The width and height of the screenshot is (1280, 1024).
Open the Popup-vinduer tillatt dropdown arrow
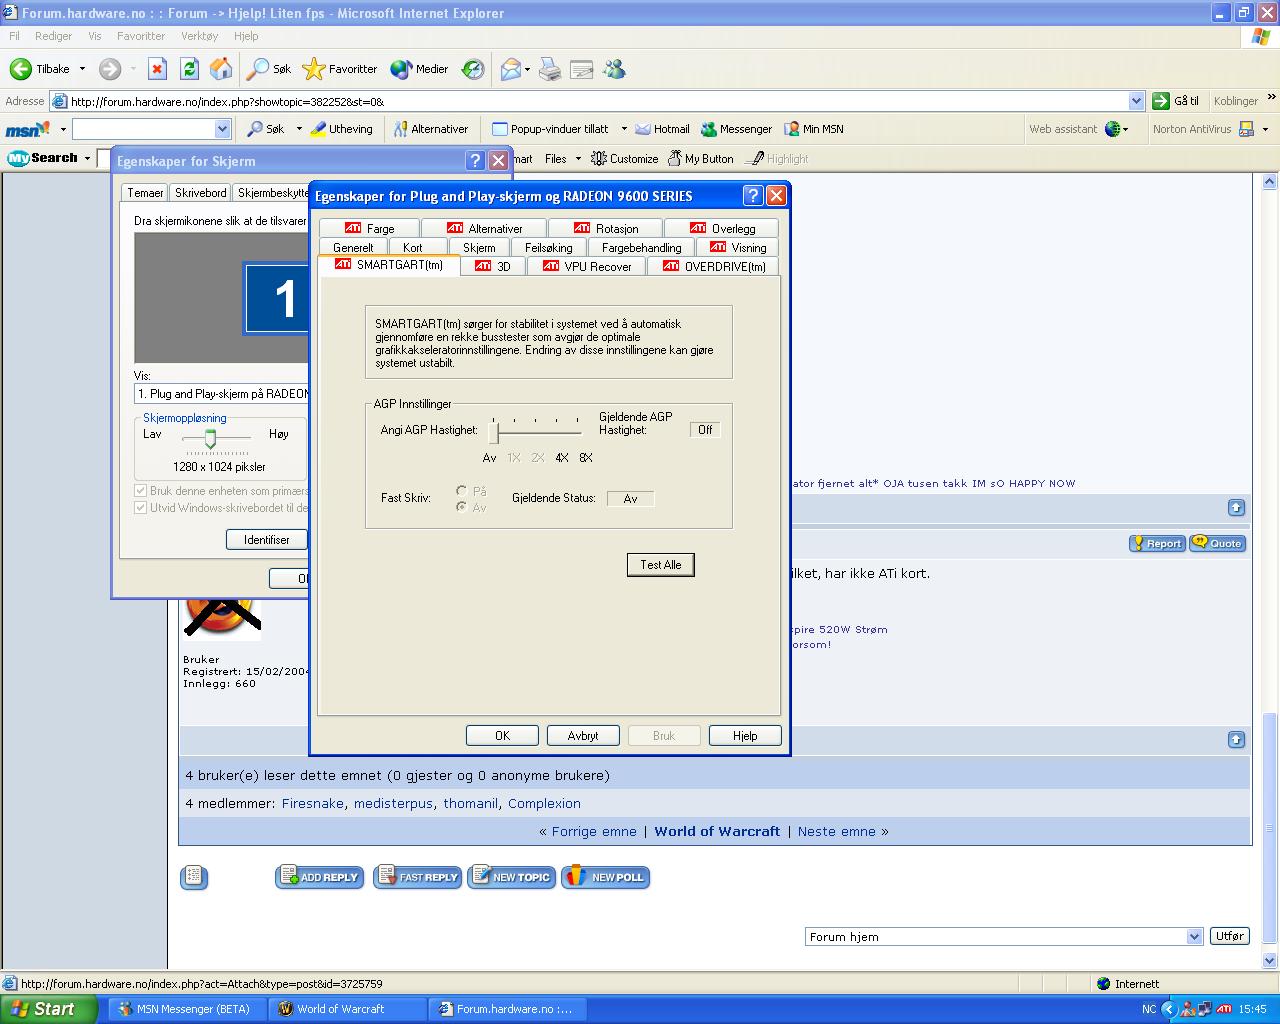(x=624, y=129)
